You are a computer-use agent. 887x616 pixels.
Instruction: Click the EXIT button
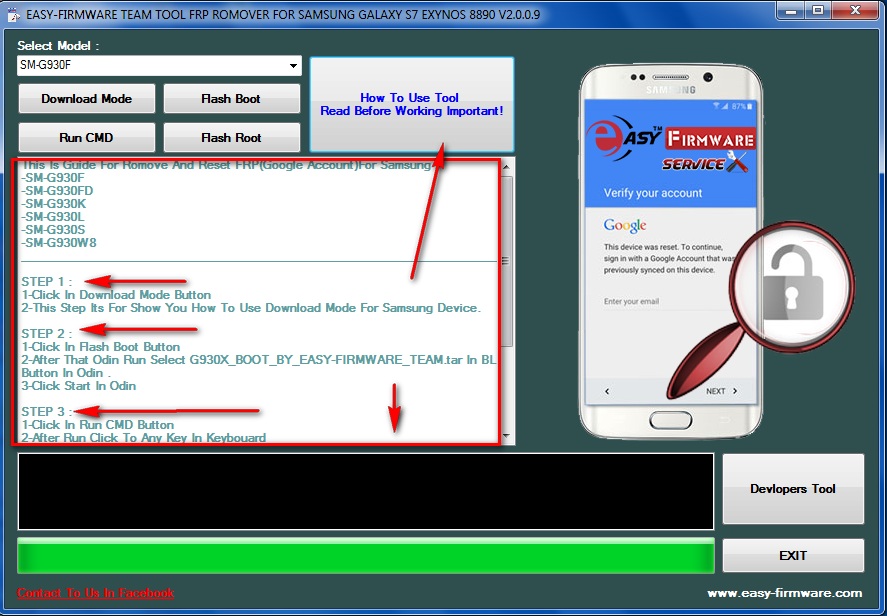[793, 555]
